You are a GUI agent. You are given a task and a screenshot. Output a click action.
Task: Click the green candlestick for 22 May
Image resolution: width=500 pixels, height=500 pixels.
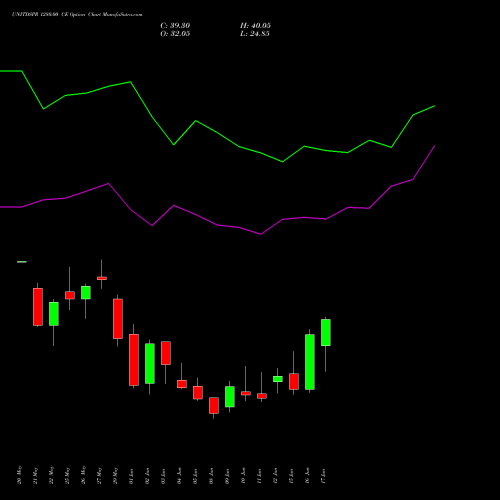click(x=54, y=314)
